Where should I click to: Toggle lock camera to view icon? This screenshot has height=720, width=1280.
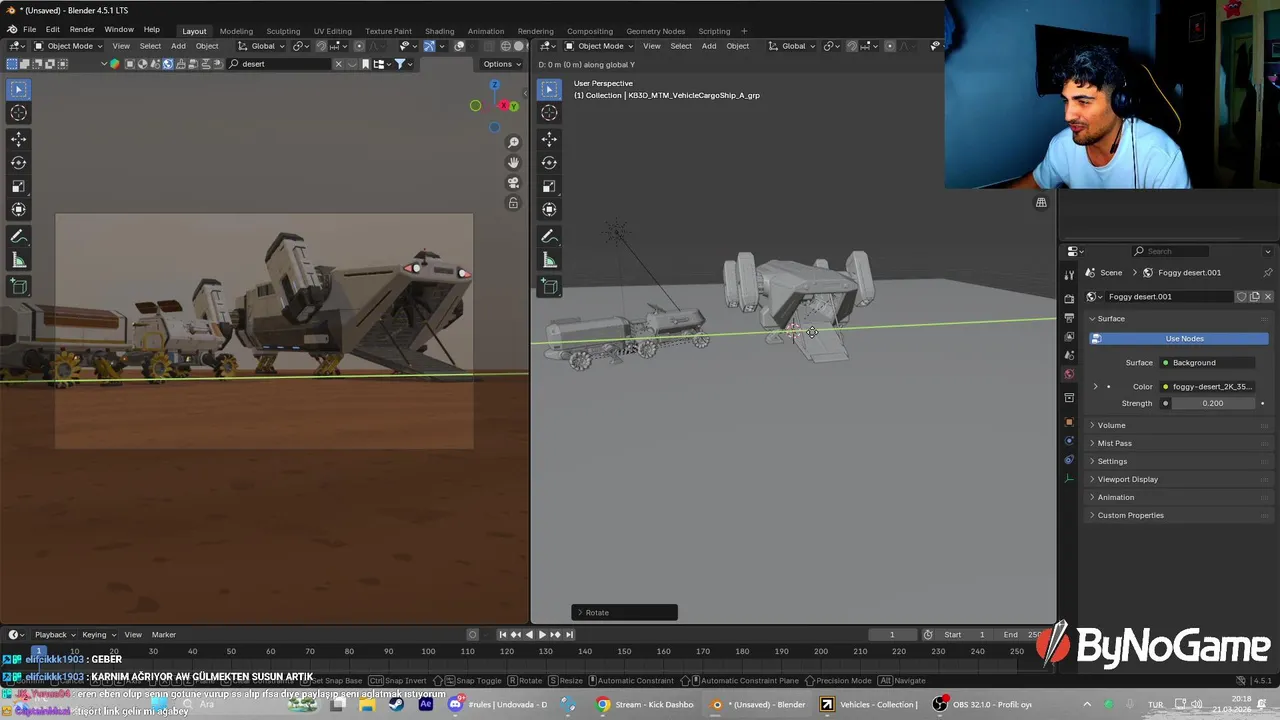click(x=513, y=203)
